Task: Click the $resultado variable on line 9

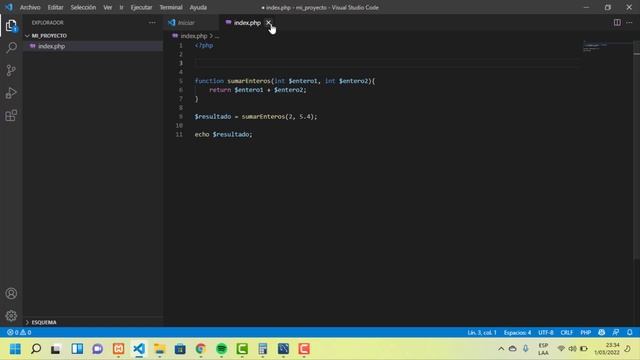Action: (213, 116)
